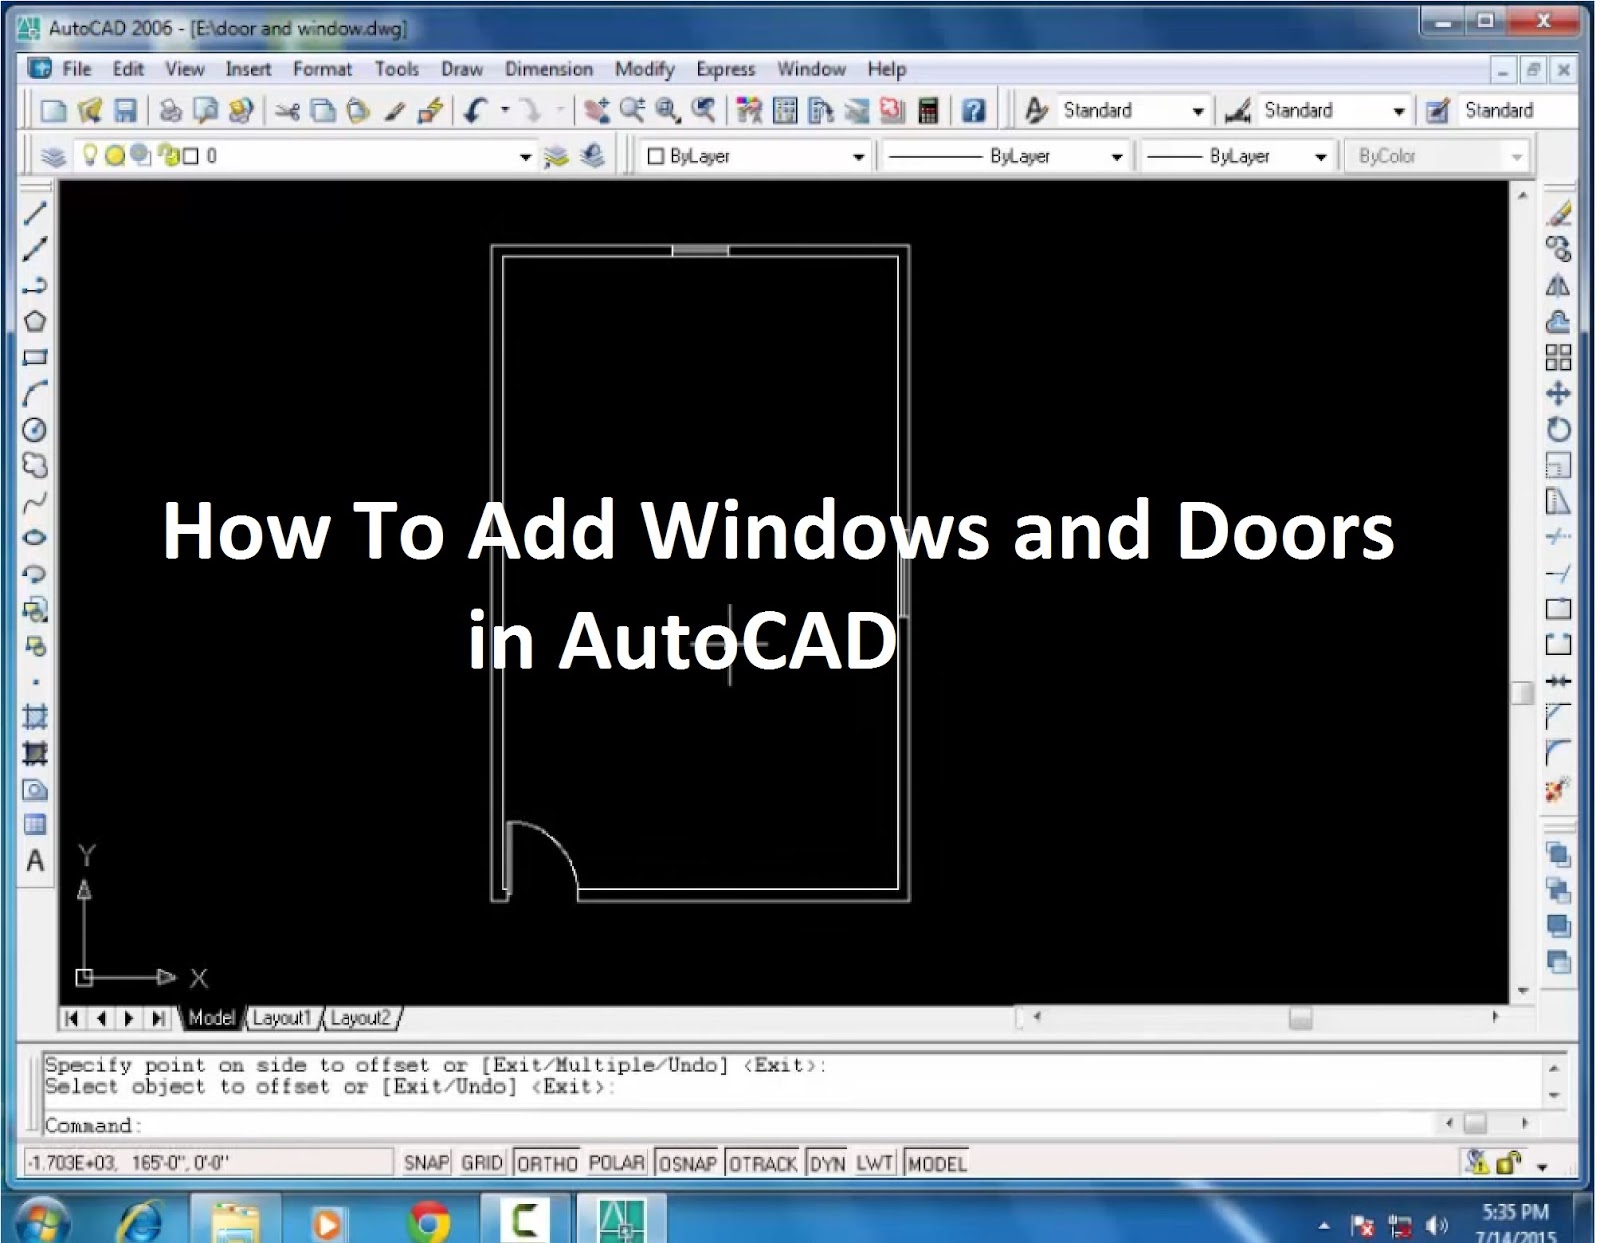Open the Layer Properties Manager icon
The width and height of the screenshot is (1600, 1243).
click(54, 156)
